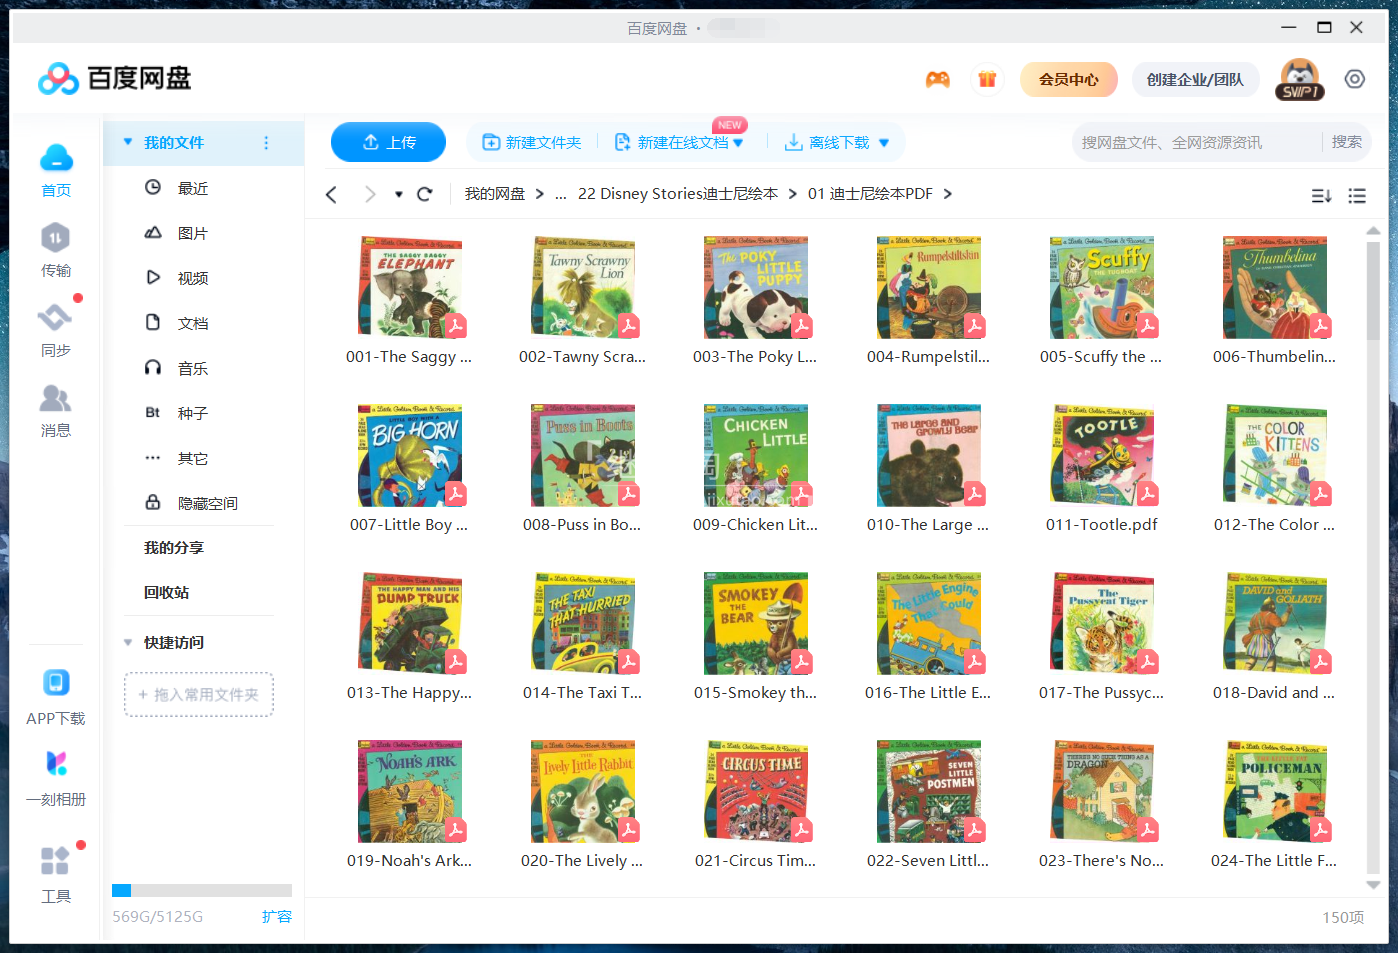Viewport: 1398px width, 953px height.
Task: Open the 传输 transfer panel
Action: click(x=56, y=250)
